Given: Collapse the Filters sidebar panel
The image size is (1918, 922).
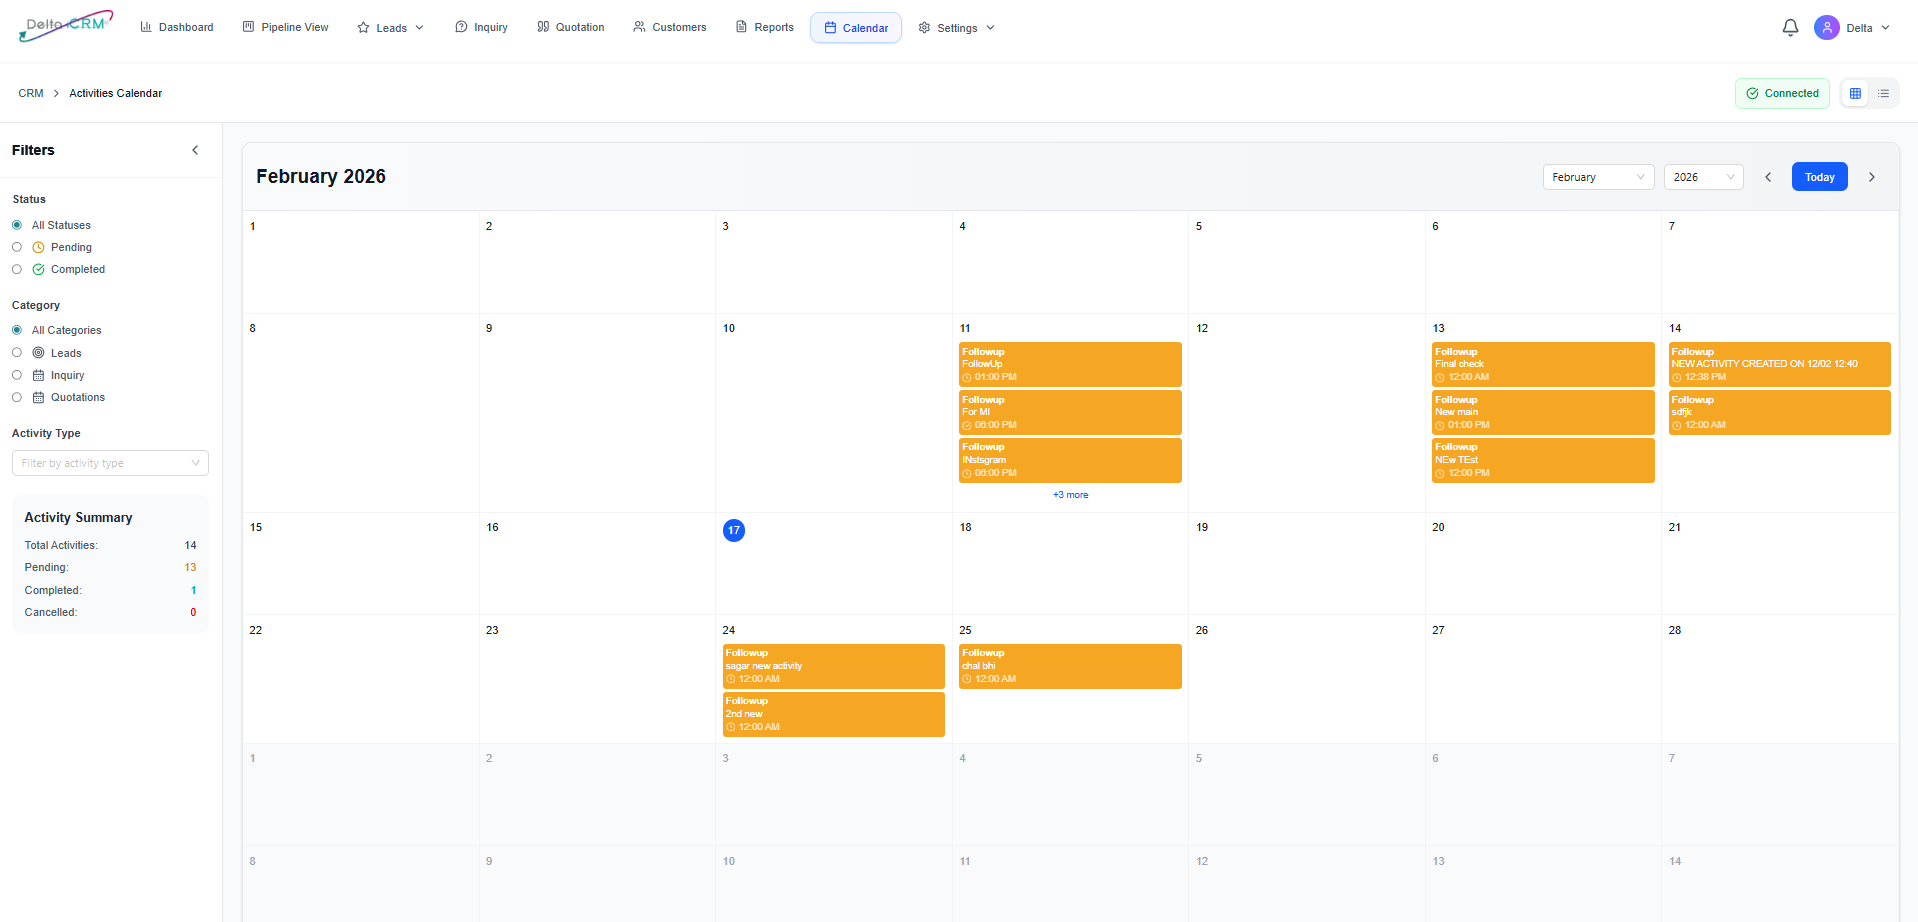Looking at the screenshot, I should coord(195,150).
